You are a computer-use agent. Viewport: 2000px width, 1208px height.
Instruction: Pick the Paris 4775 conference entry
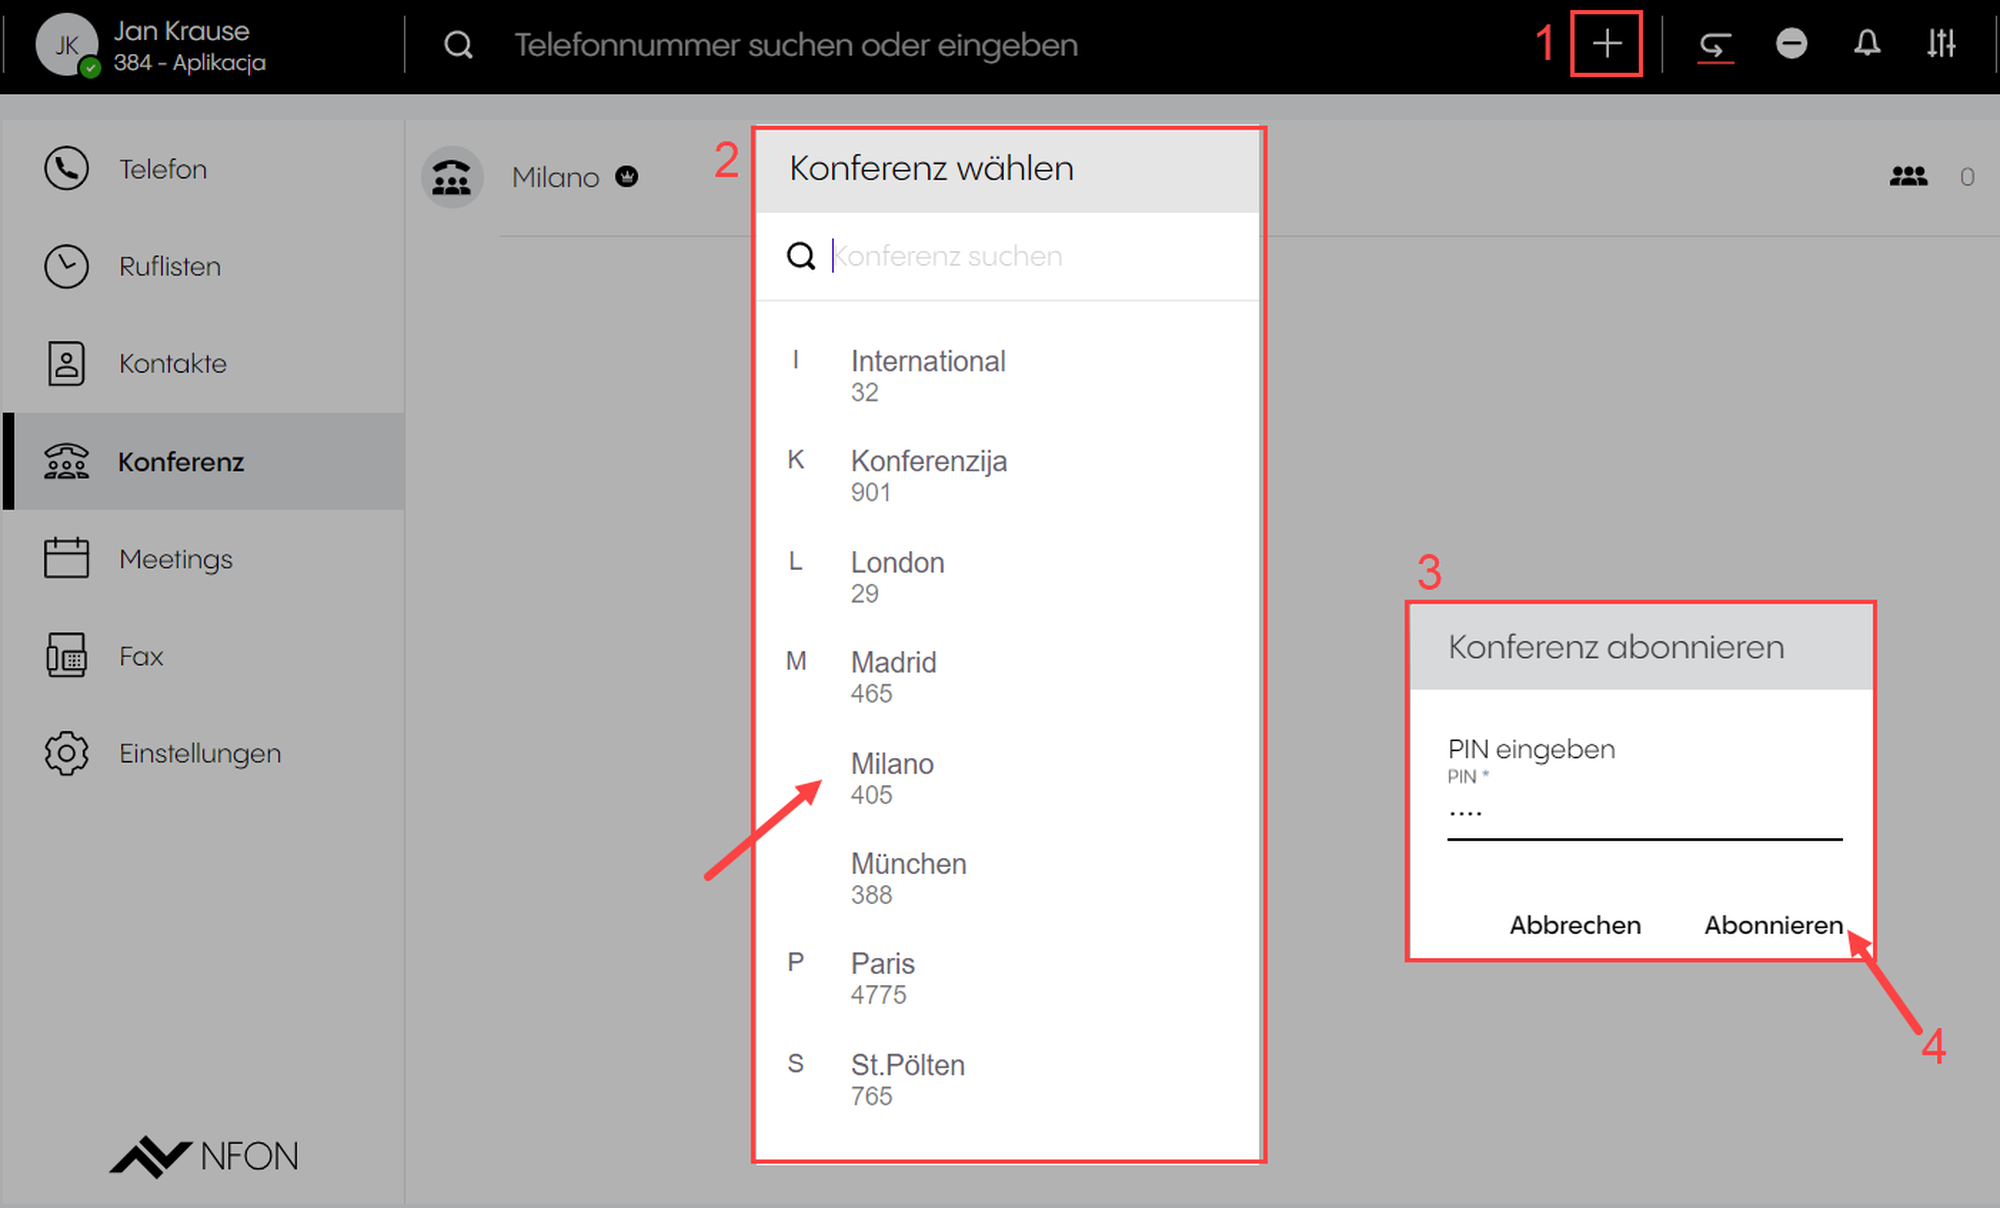click(882, 978)
